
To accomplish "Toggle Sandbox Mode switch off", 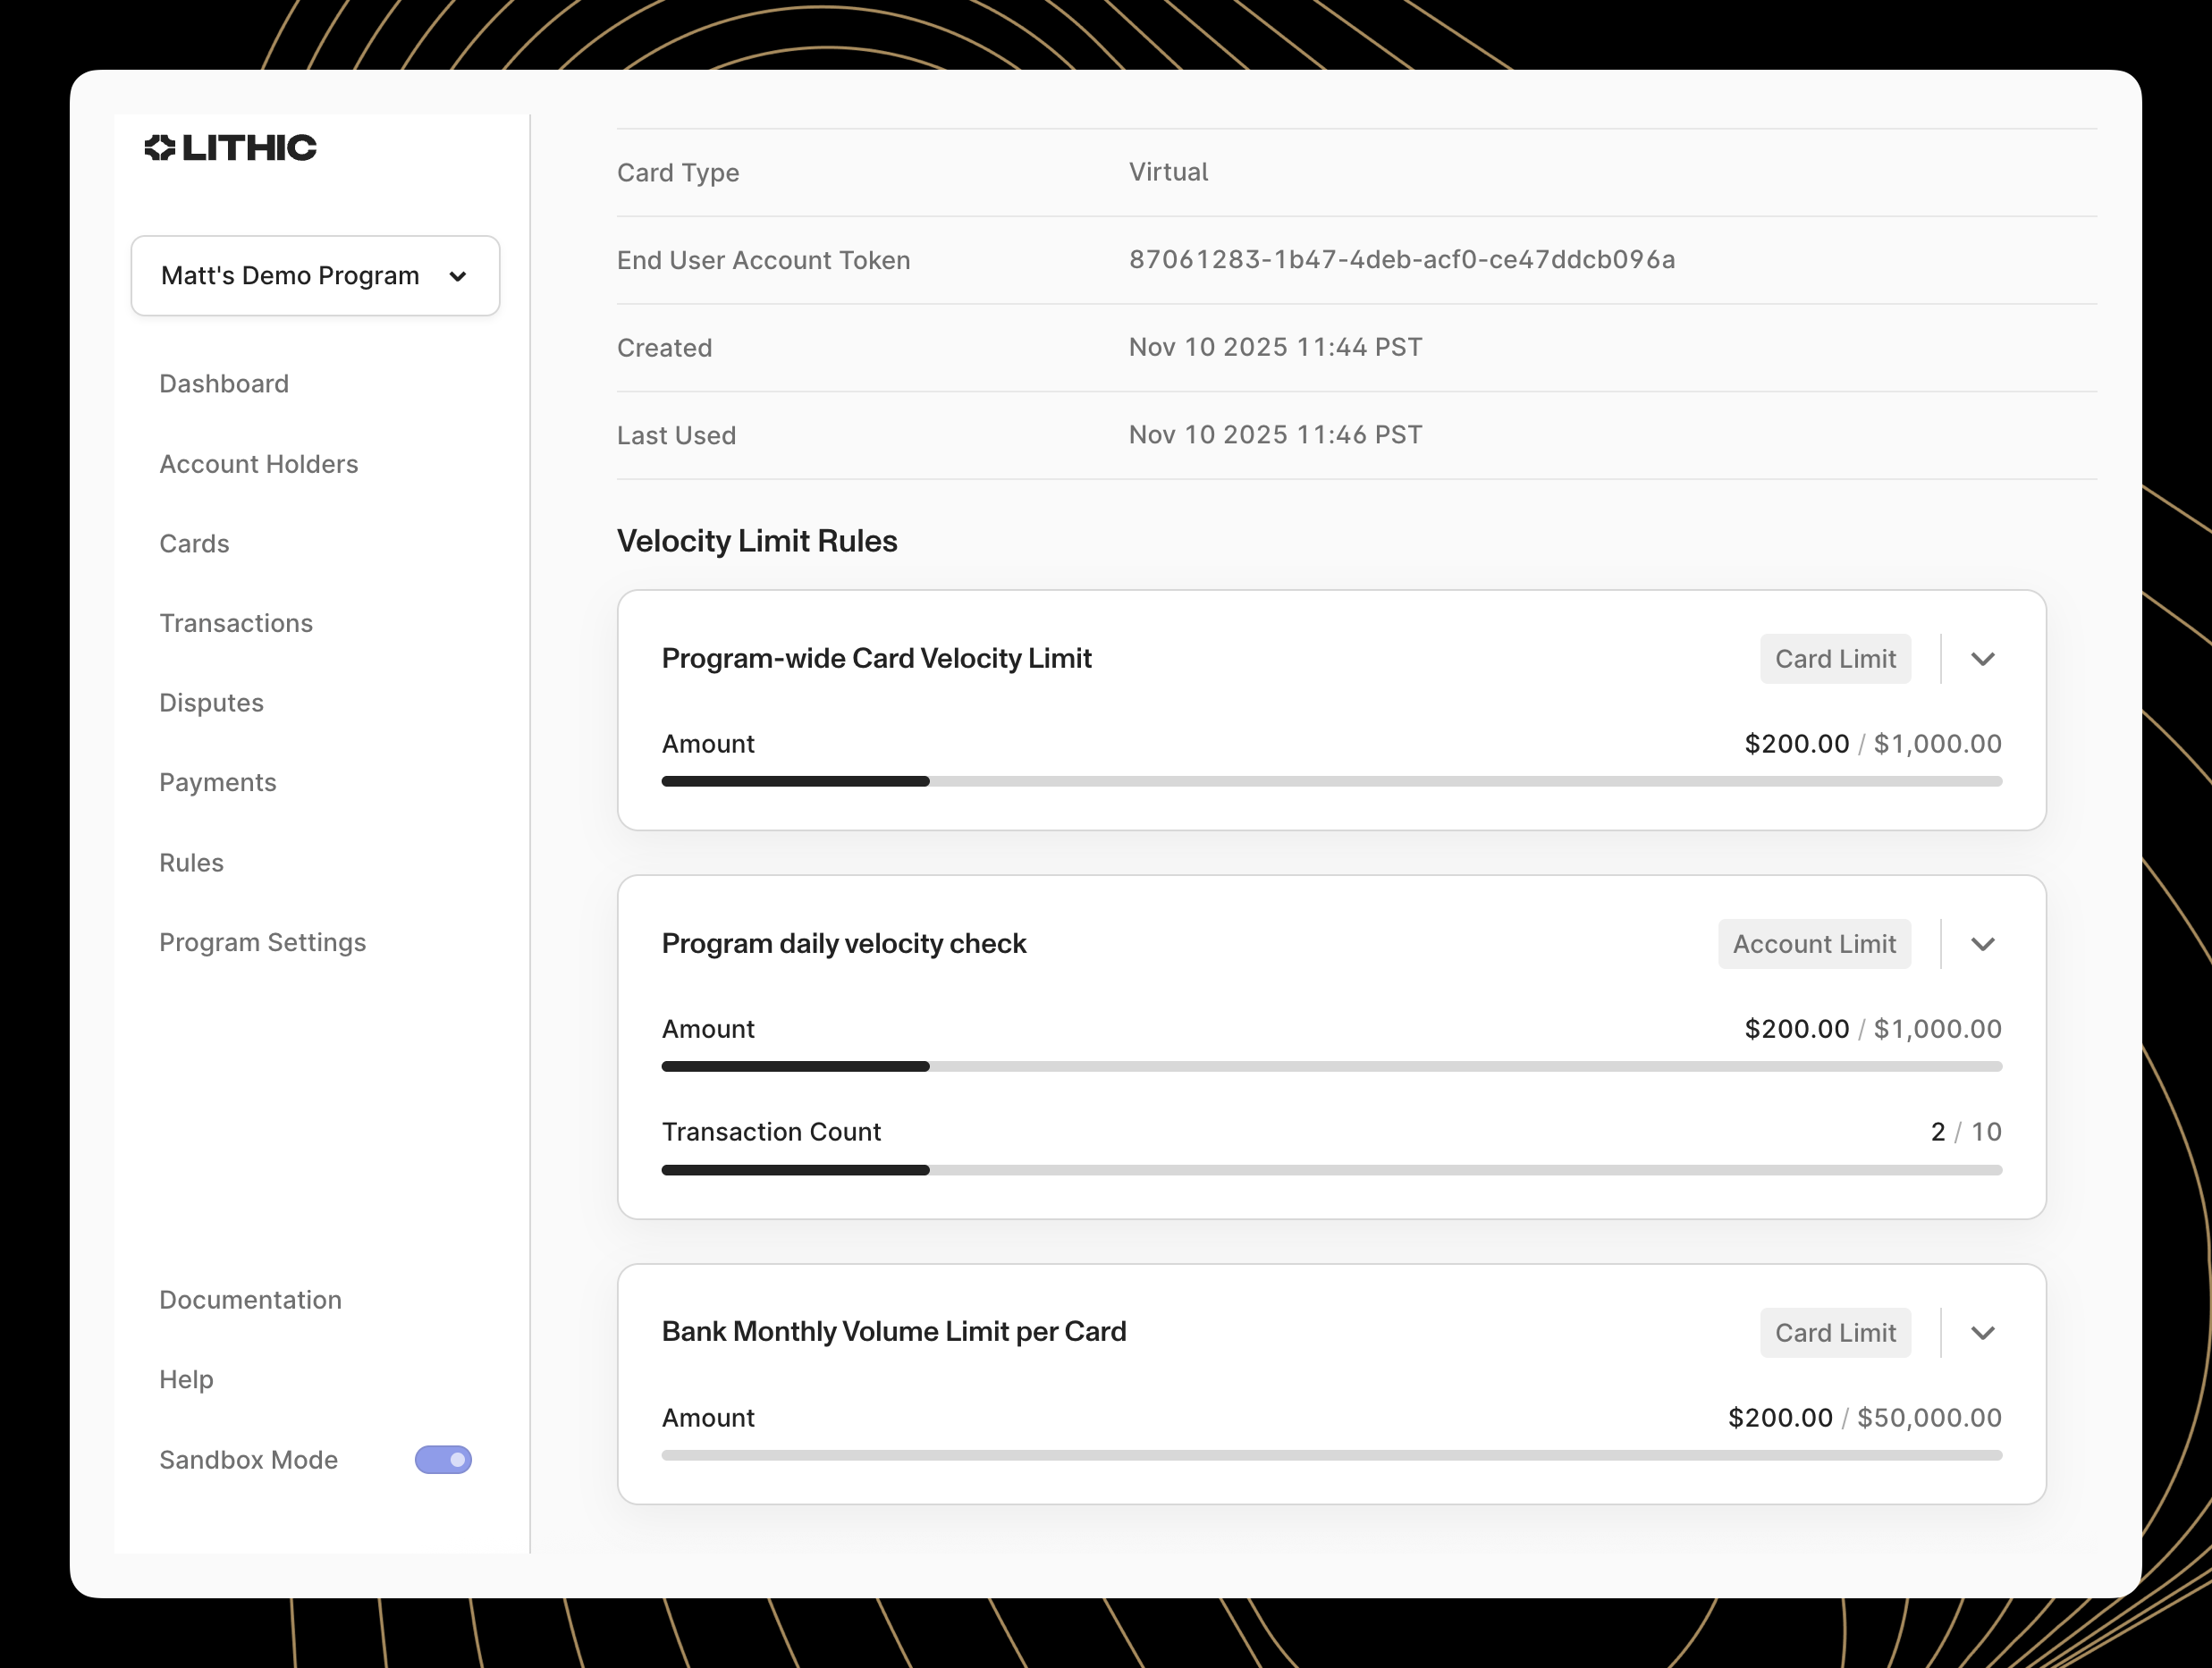I will click(443, 1460).
